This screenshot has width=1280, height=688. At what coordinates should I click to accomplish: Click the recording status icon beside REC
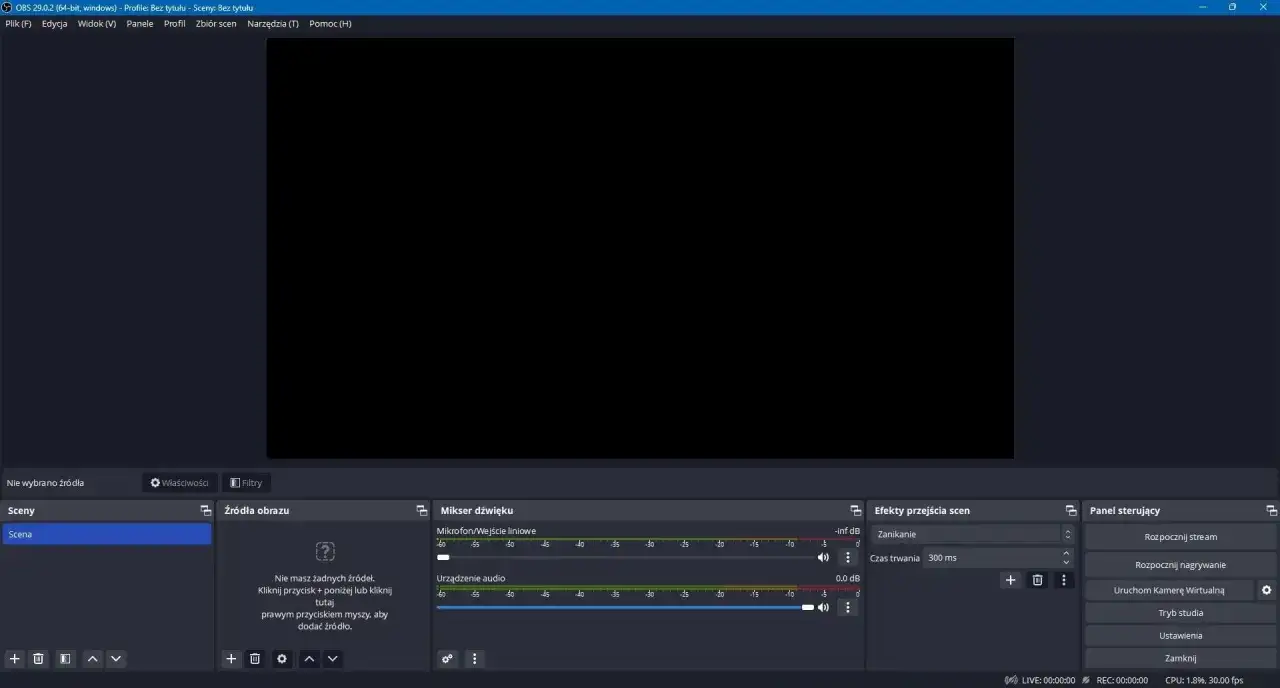(x=1086, y=680)
